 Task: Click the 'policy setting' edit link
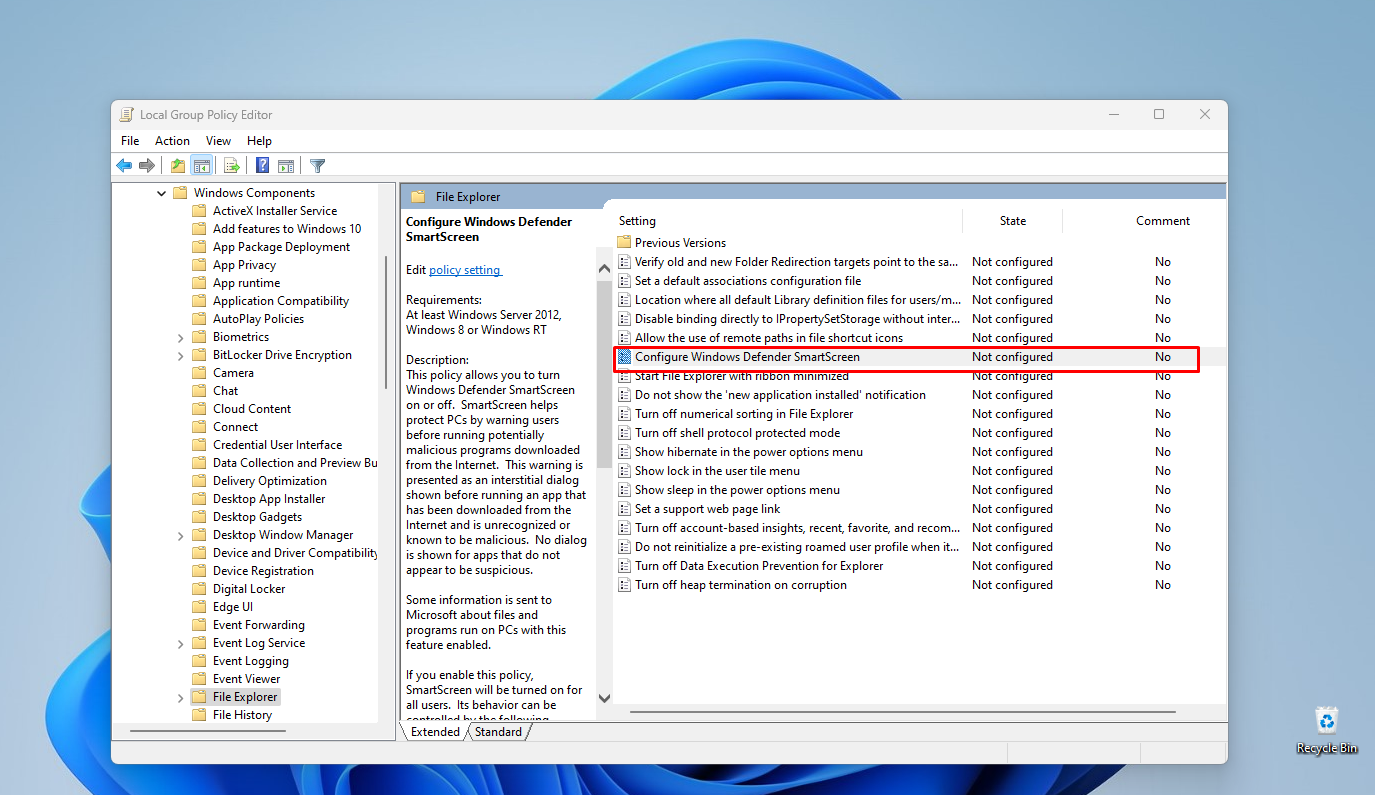point(465,270)
